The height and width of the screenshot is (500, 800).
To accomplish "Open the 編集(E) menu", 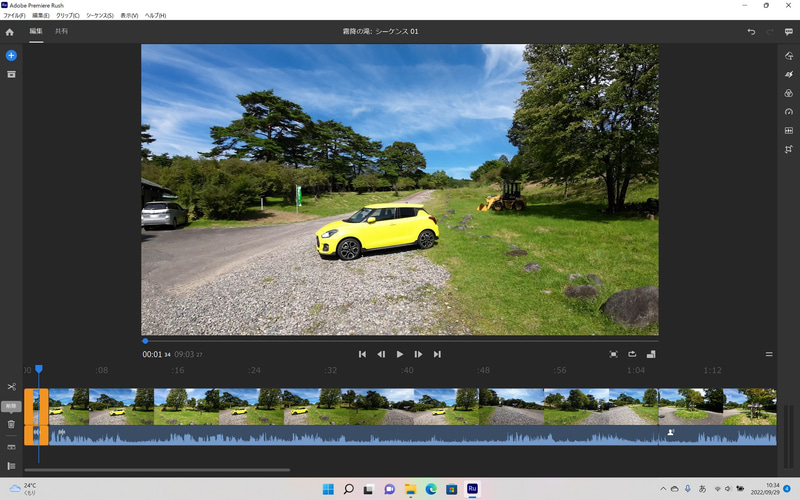I will 41,15.
